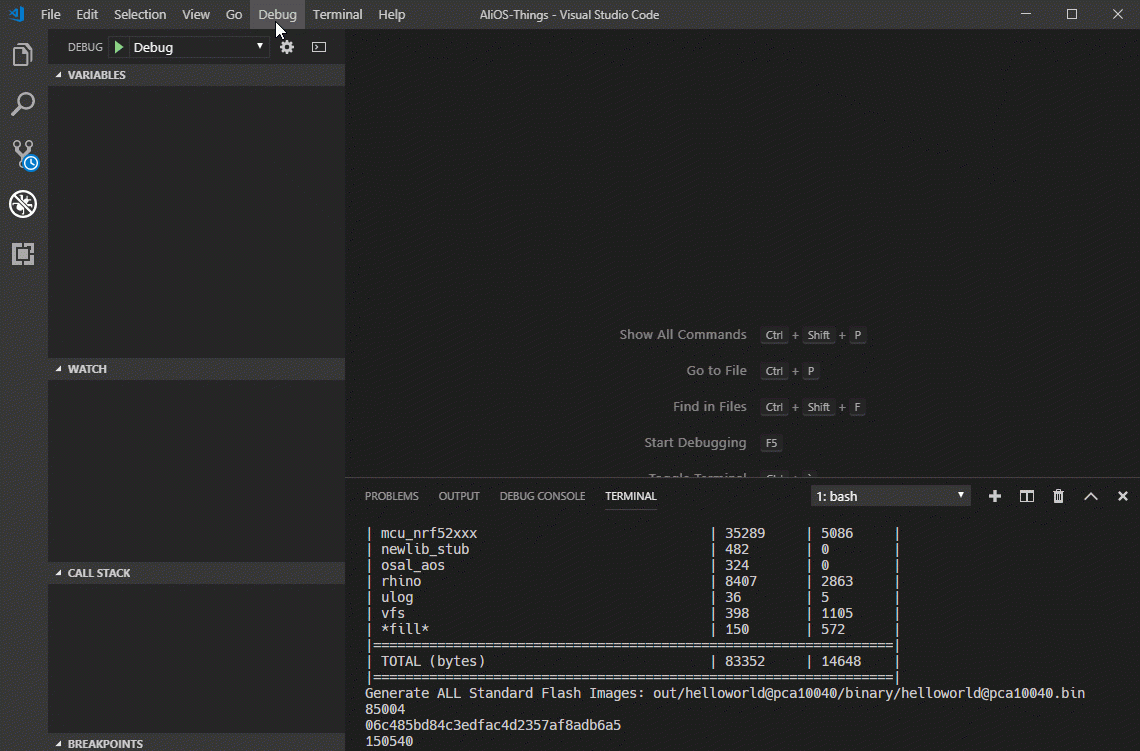This screenshot has width=1140, height=751.
Task: Create a new terminal with plus icon
Action: click(995, 496)
